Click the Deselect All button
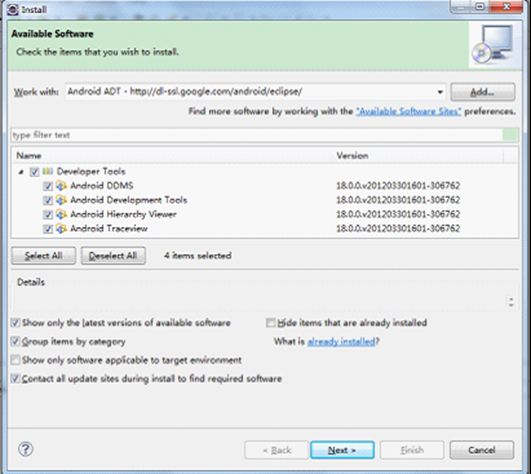Viewport: 531px width, 474px height. pos(113,256)
